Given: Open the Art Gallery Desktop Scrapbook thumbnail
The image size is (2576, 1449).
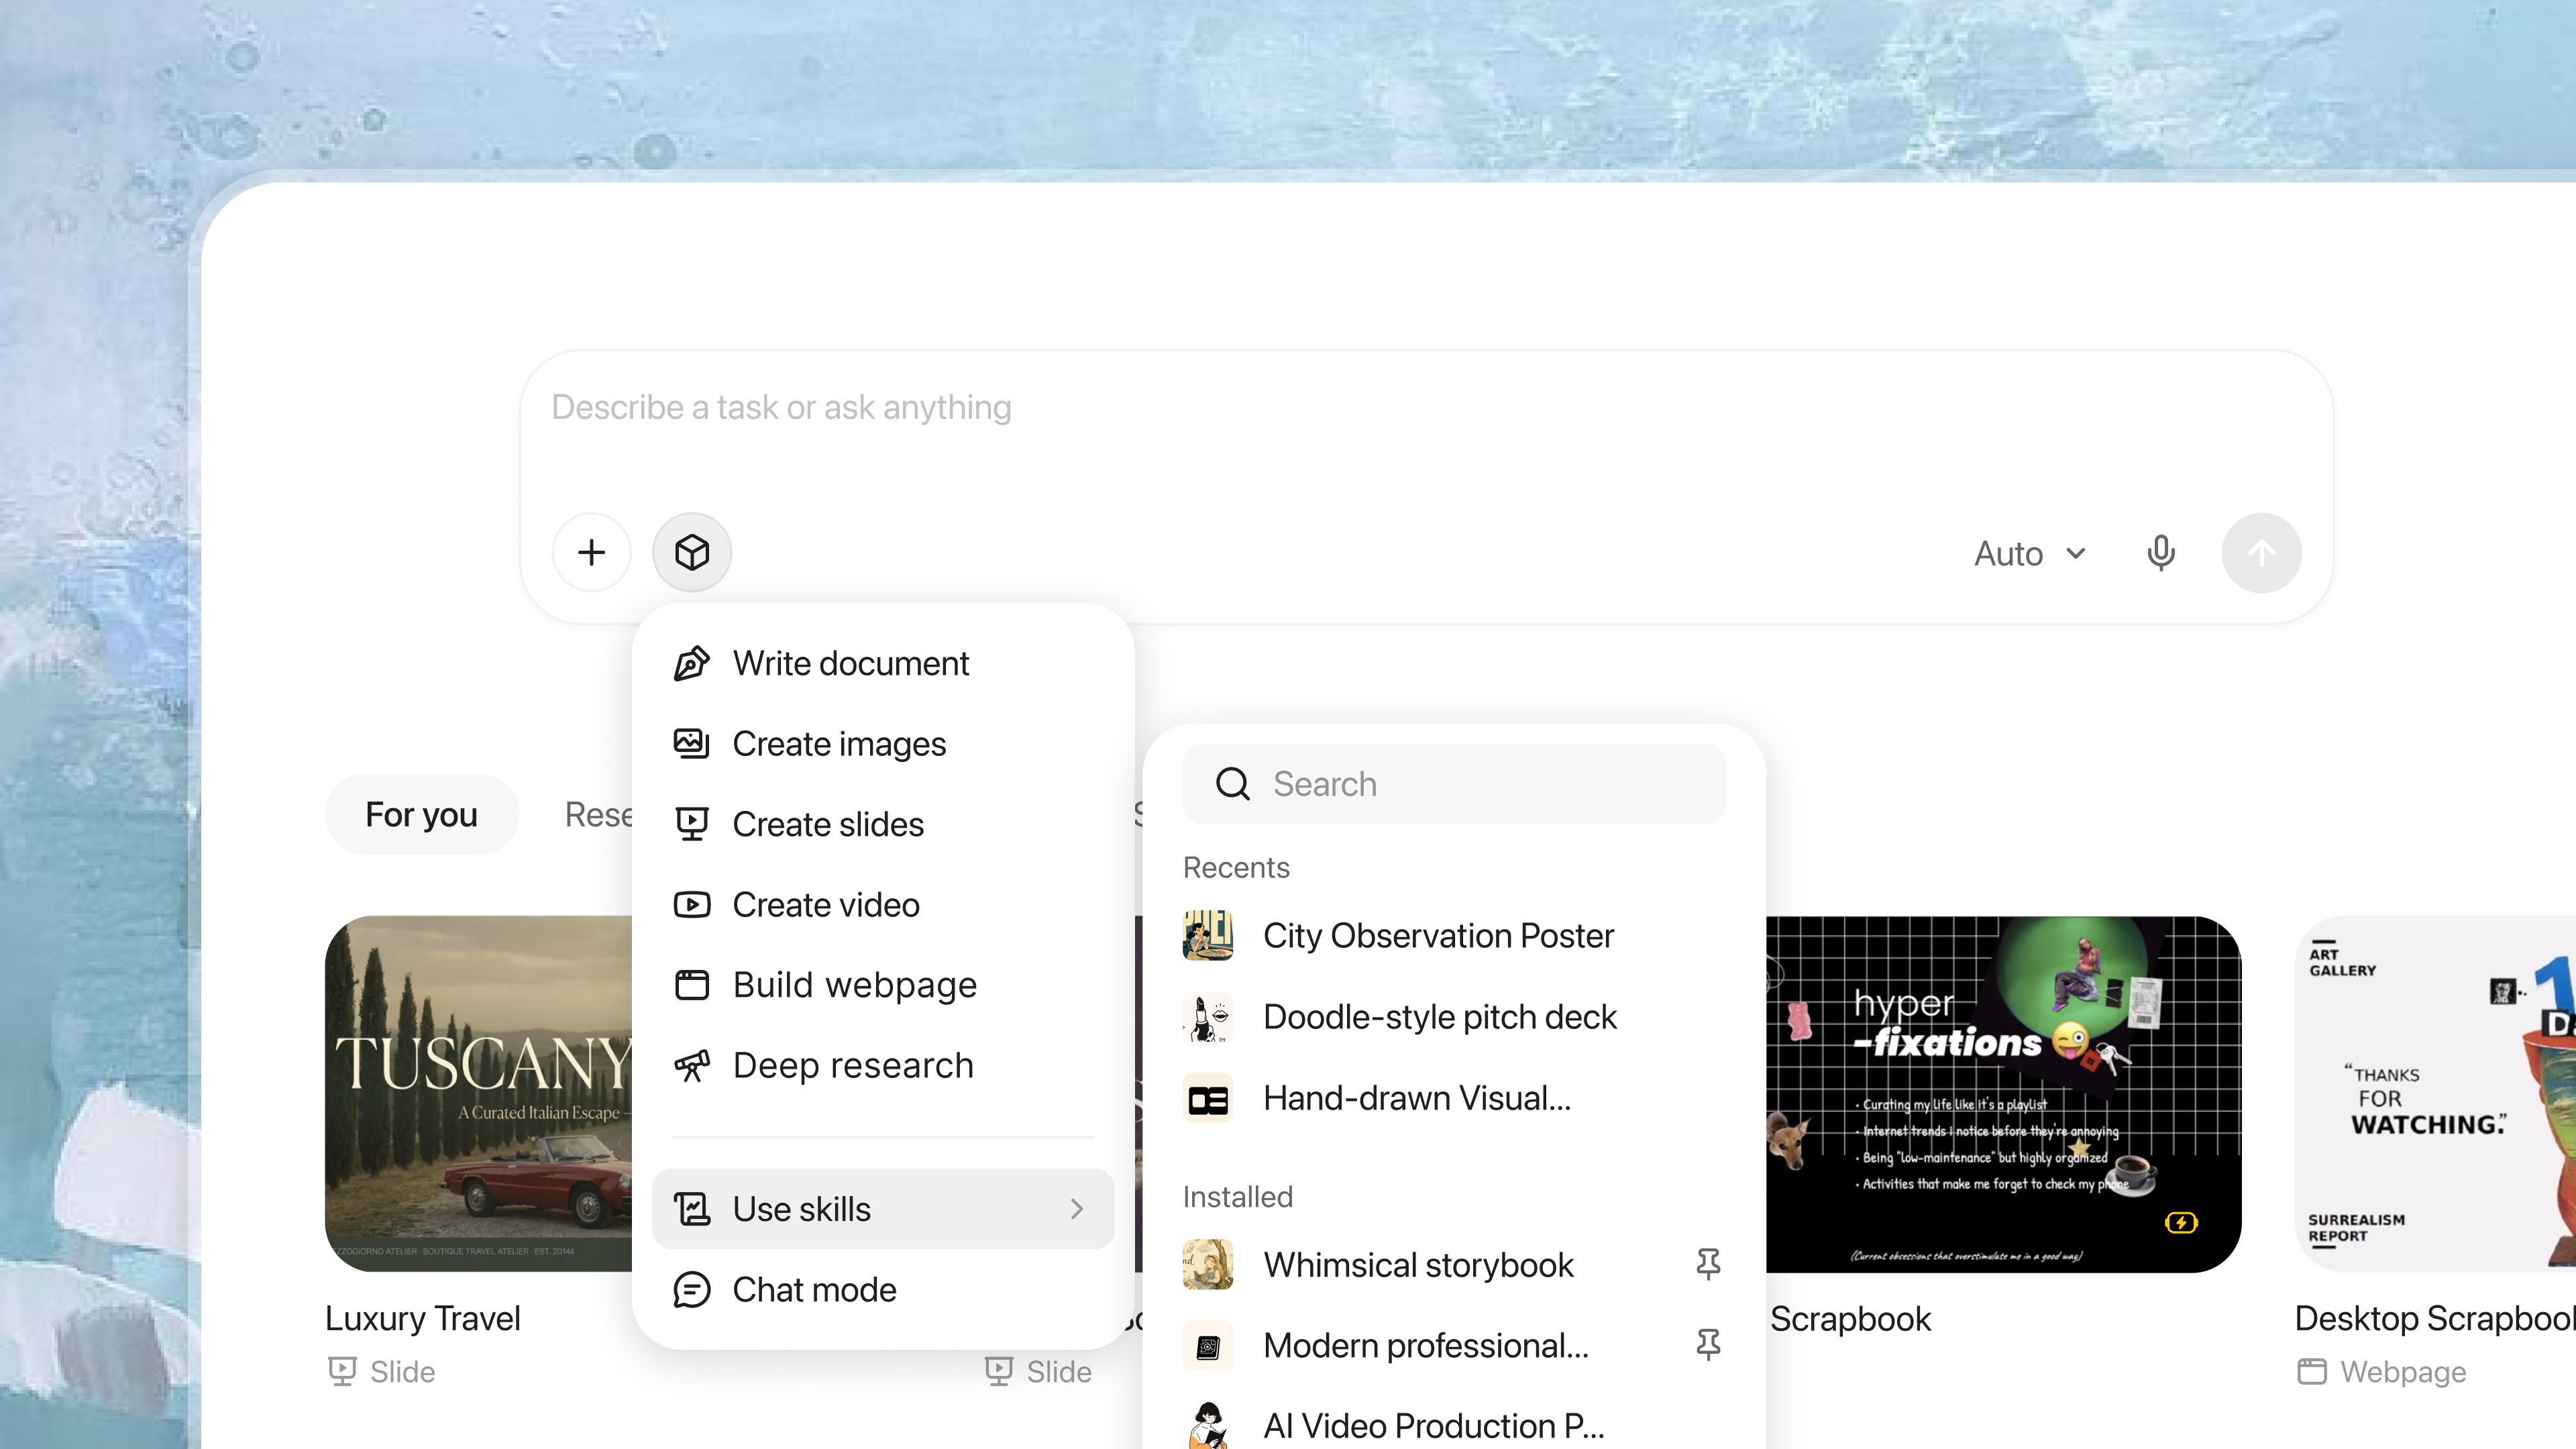Looking at the screenshot, I should point(2435,1094).
